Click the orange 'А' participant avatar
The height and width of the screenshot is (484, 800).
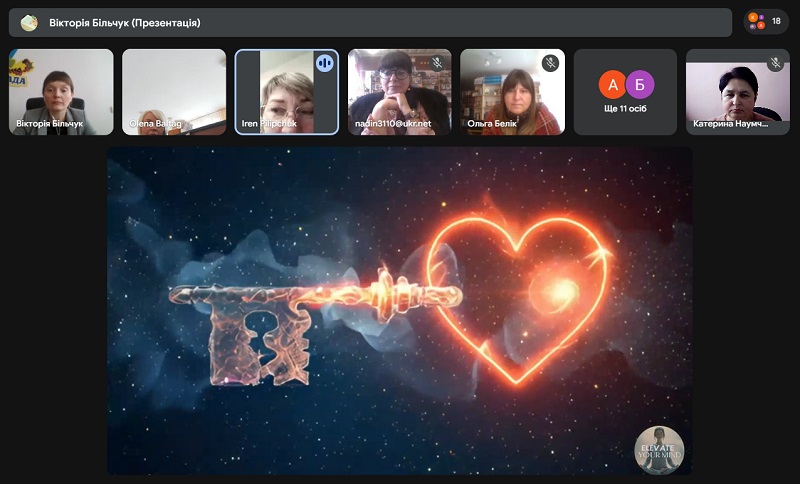tap(612, 84)
